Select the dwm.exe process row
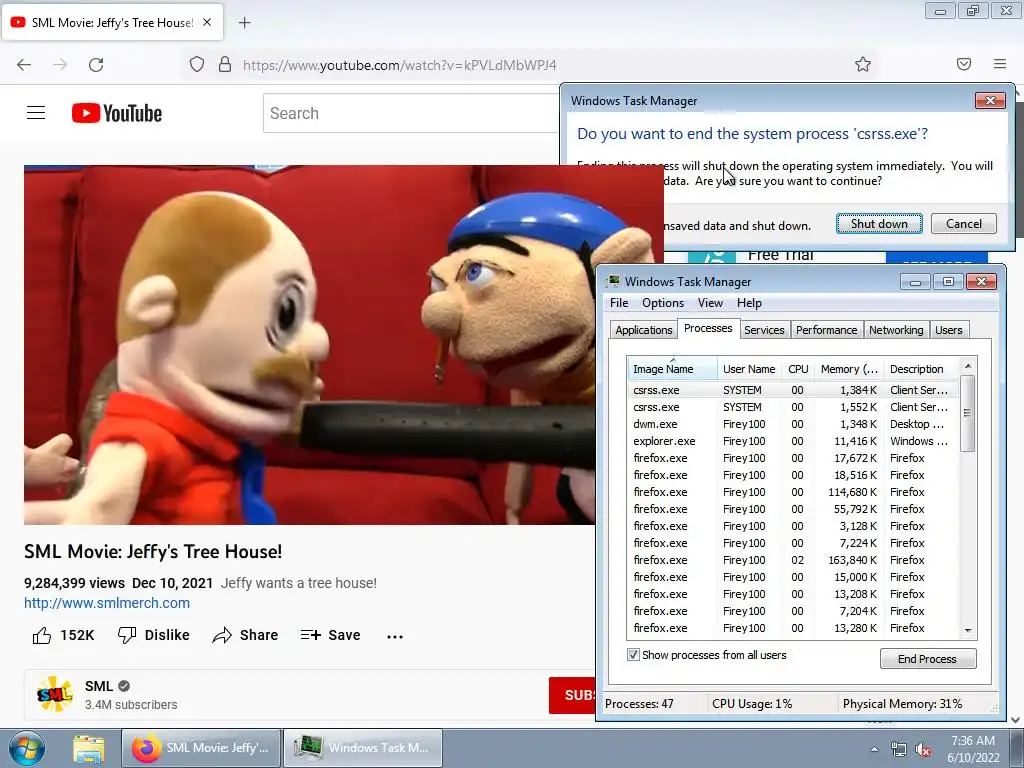This screenshot has width=1024, height=768. (791, 424)
